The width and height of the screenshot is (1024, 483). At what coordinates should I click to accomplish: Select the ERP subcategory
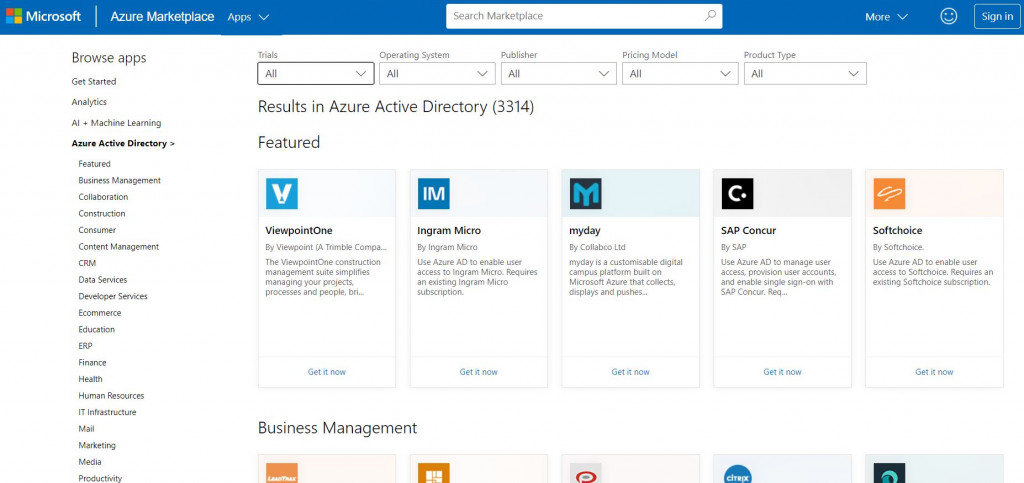pyautogui.click(x=86, y=346)
